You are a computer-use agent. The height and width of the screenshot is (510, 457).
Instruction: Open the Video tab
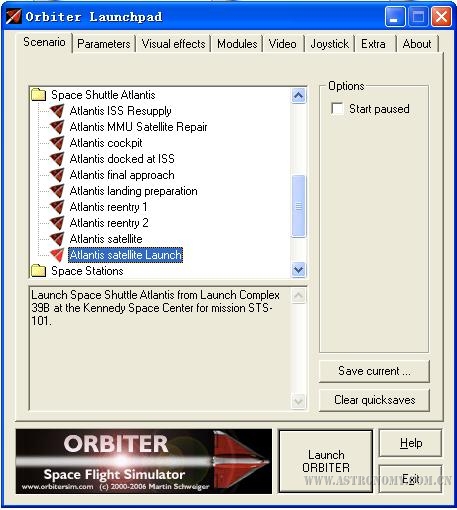point(283,44)
